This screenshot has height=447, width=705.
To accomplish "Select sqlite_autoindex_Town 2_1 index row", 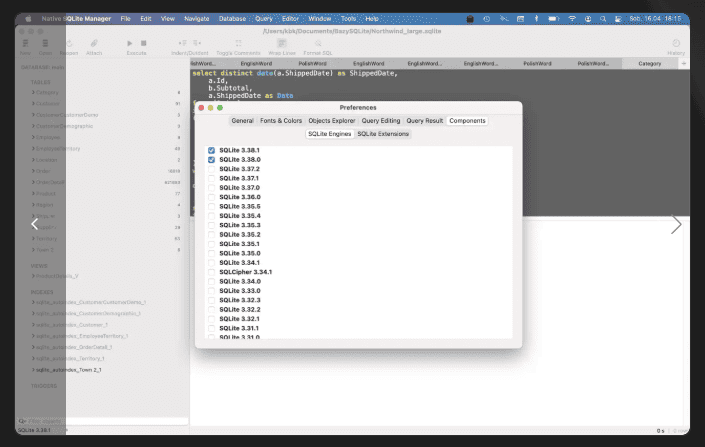I will 68,370.
